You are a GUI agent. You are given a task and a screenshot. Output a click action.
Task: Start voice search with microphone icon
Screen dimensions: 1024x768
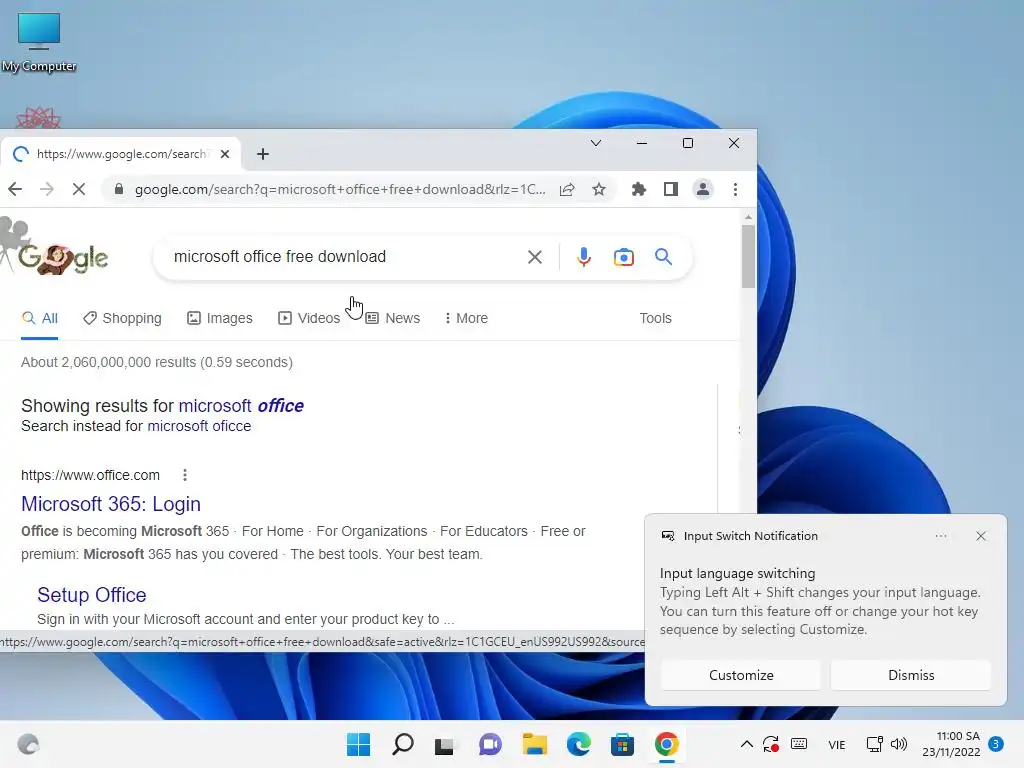click(584, 257)
